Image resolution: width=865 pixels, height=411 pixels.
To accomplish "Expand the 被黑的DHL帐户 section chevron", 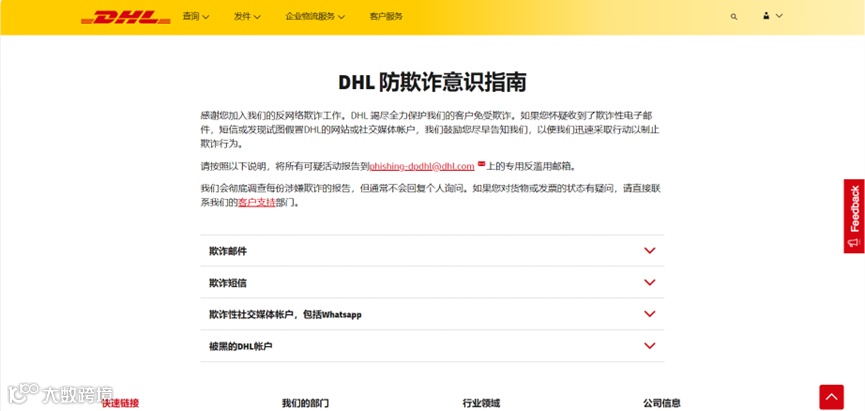I will (650, 346).
